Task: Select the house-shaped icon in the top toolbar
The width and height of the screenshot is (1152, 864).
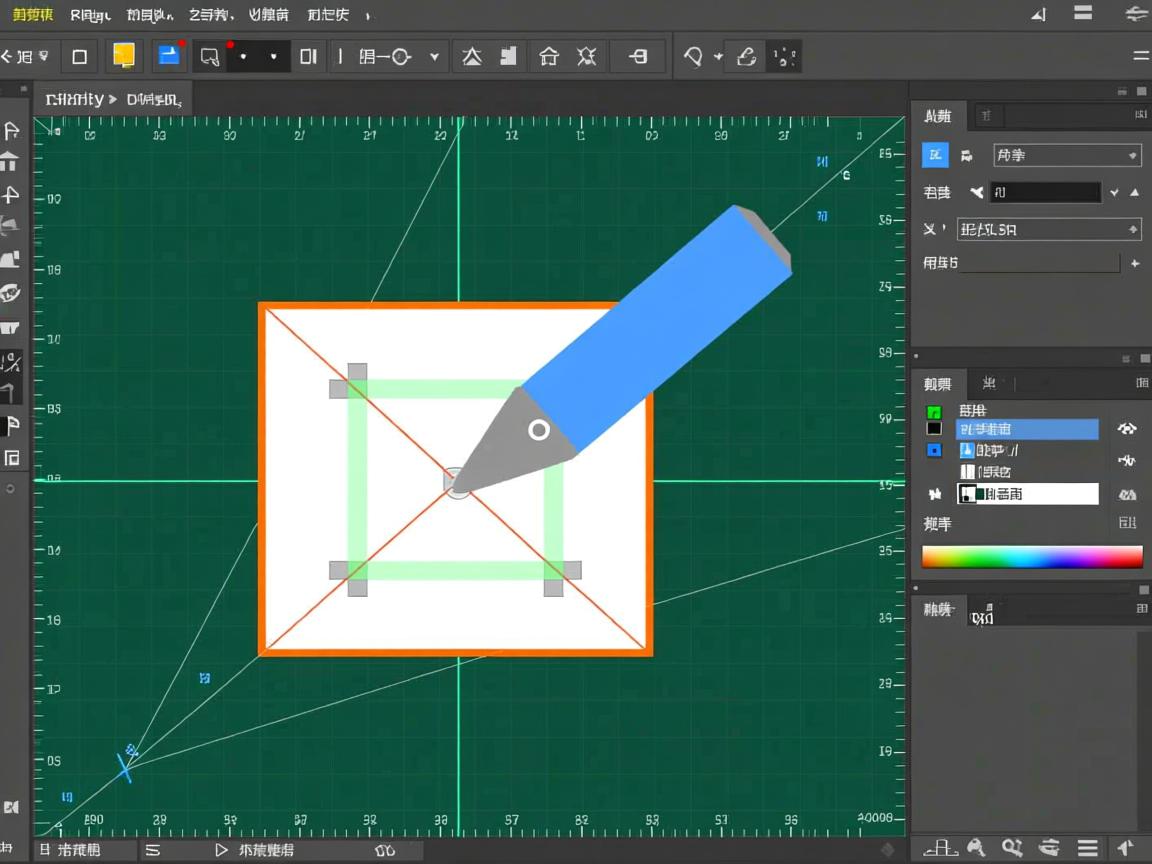Action: [549, 57]
